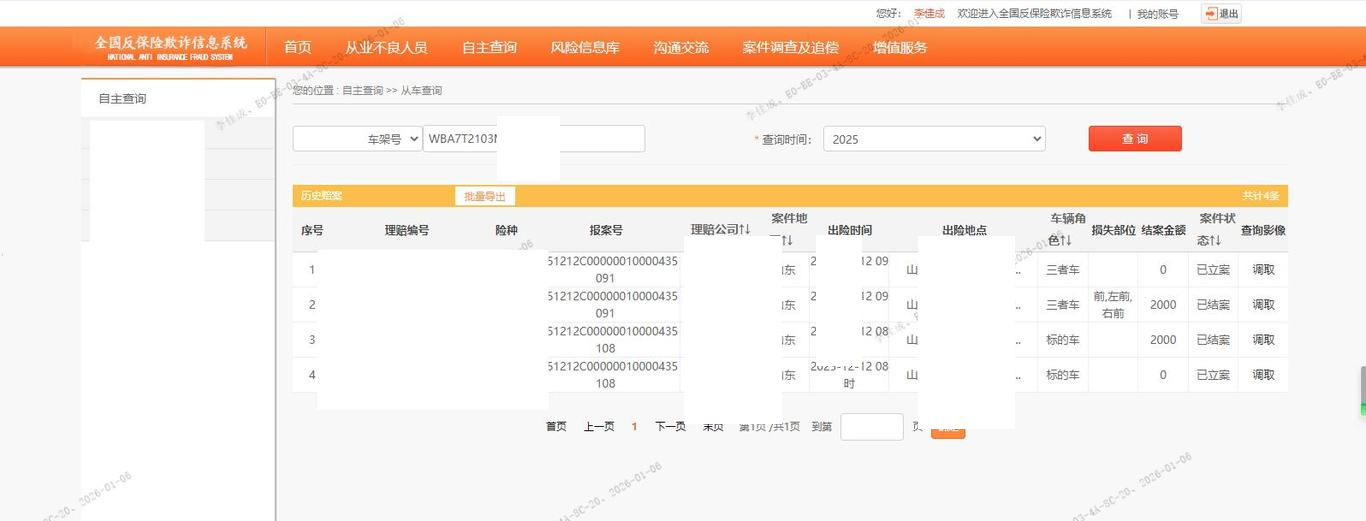Image resolution: width=1366 pixels, height=521 pixels.
Task: Click the page number jump input box
Action: point(871,427)
